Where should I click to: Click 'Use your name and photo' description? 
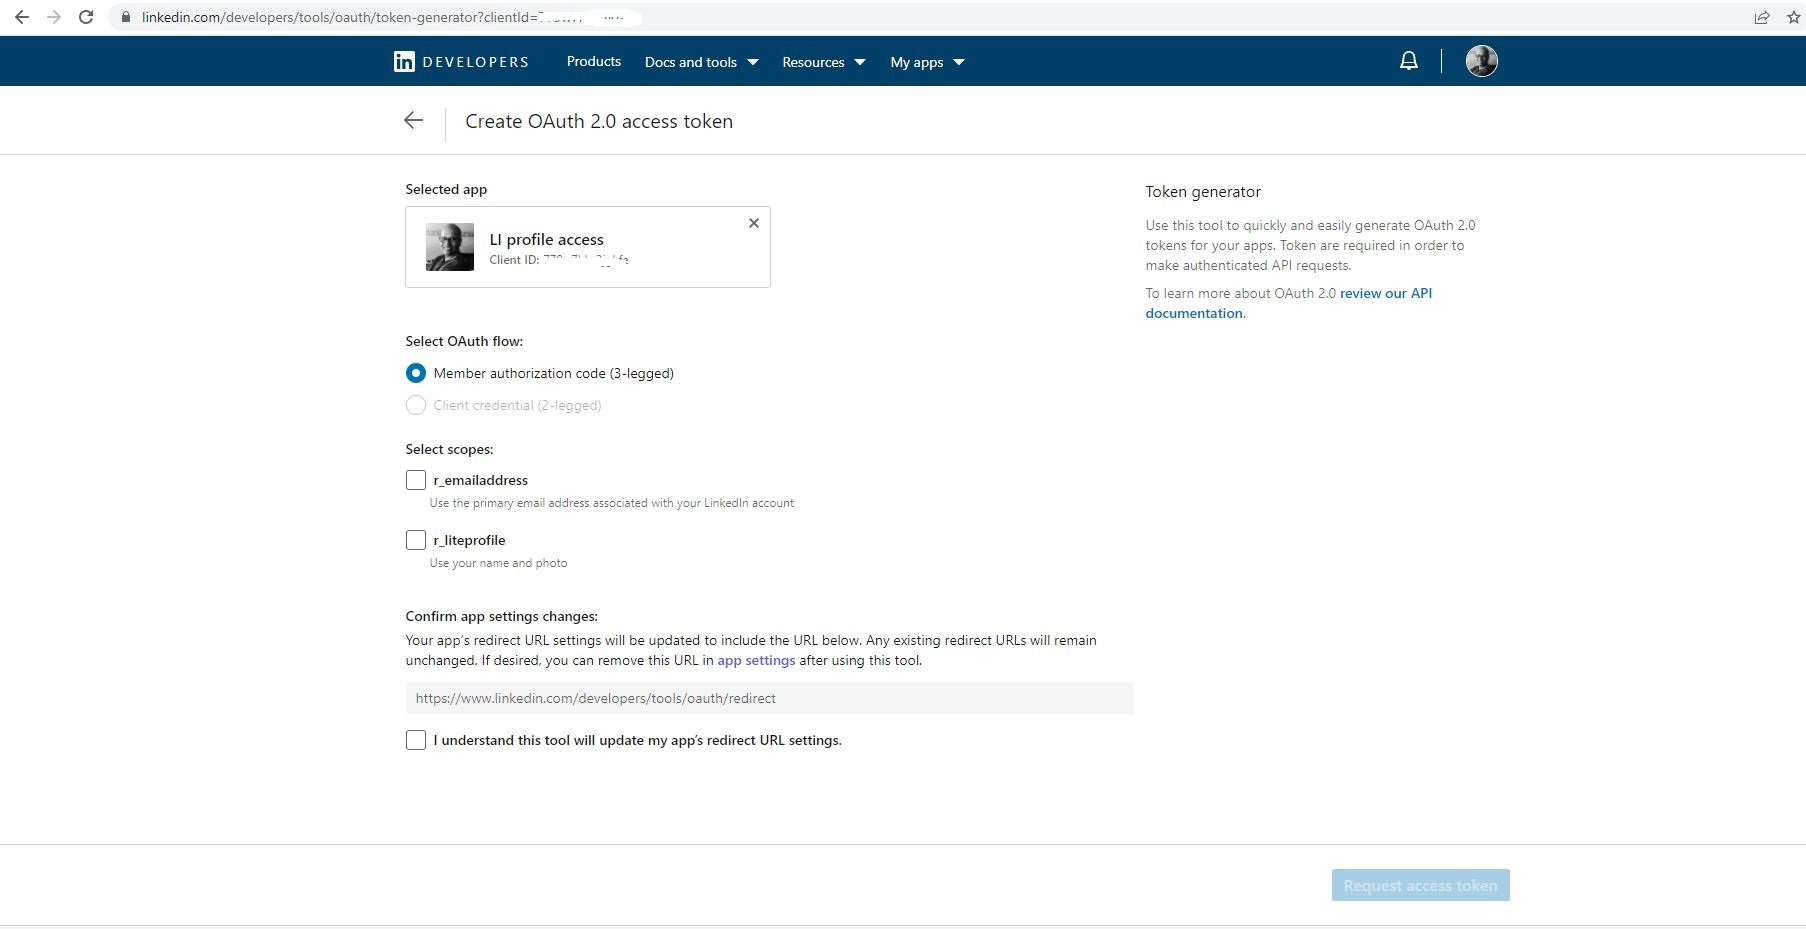498,563
